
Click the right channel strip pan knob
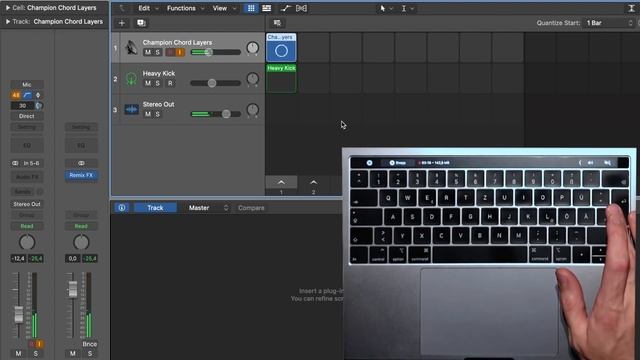81,242
